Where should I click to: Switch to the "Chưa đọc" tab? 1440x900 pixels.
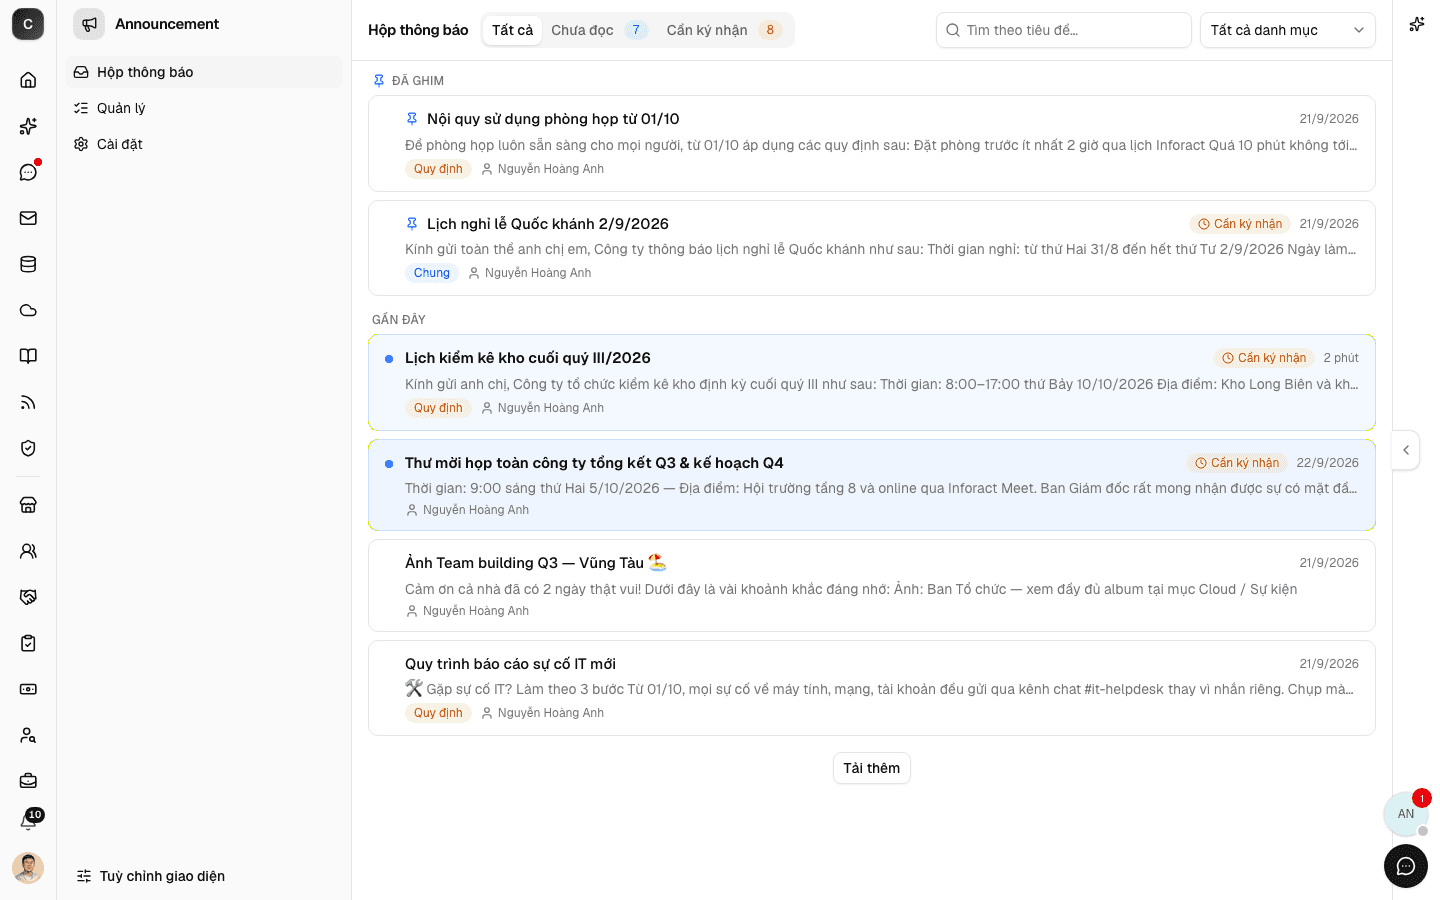pos(599,30)
